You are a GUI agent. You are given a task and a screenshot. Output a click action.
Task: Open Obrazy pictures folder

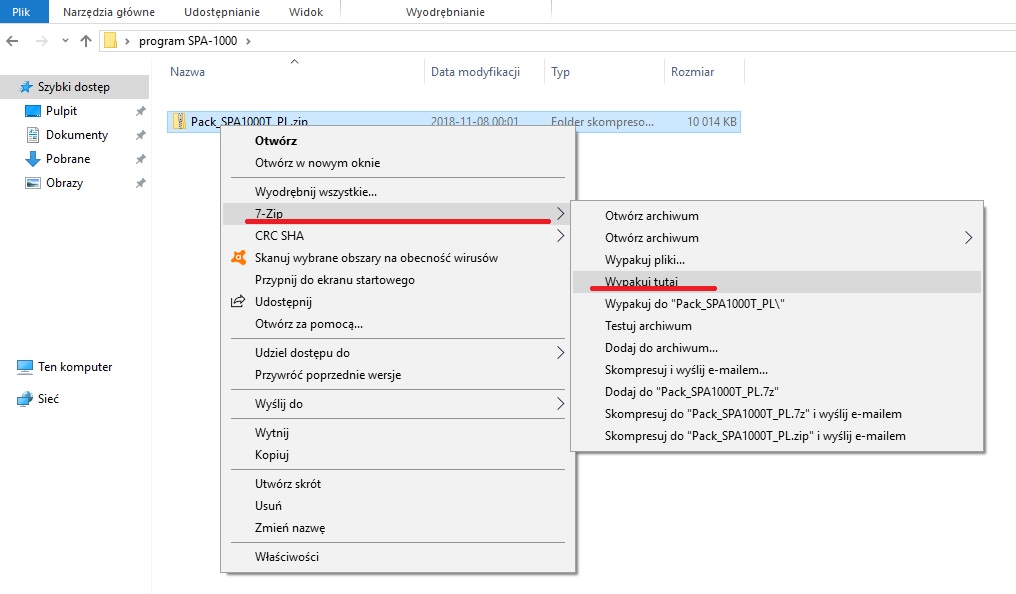pos(64,183)
